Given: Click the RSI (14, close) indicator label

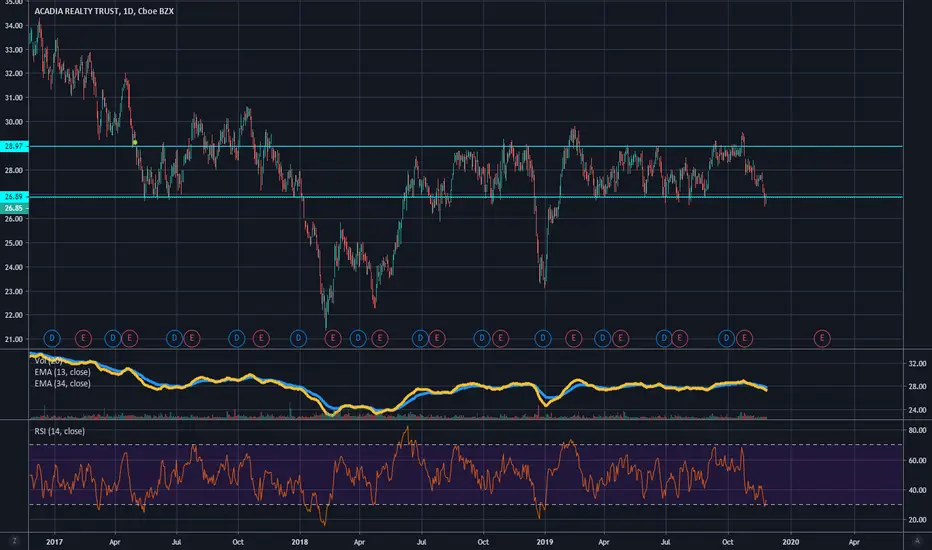Looking at the screenshot, I should [59, 431].
